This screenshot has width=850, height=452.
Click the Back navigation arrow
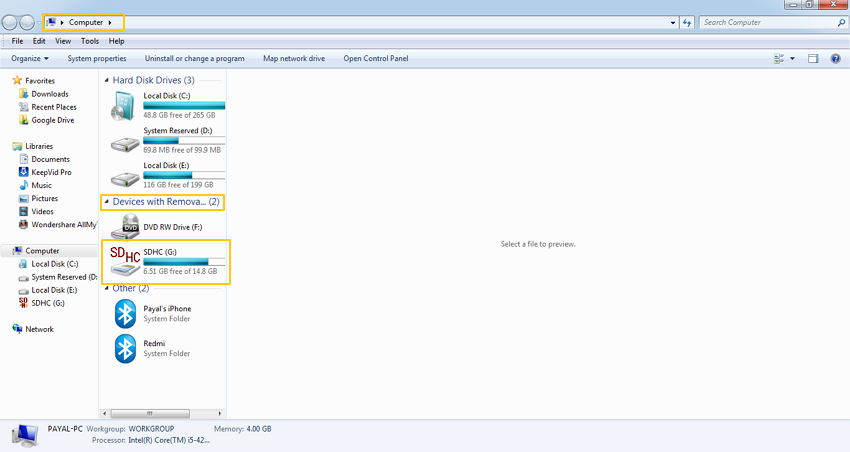coord(9,22)
